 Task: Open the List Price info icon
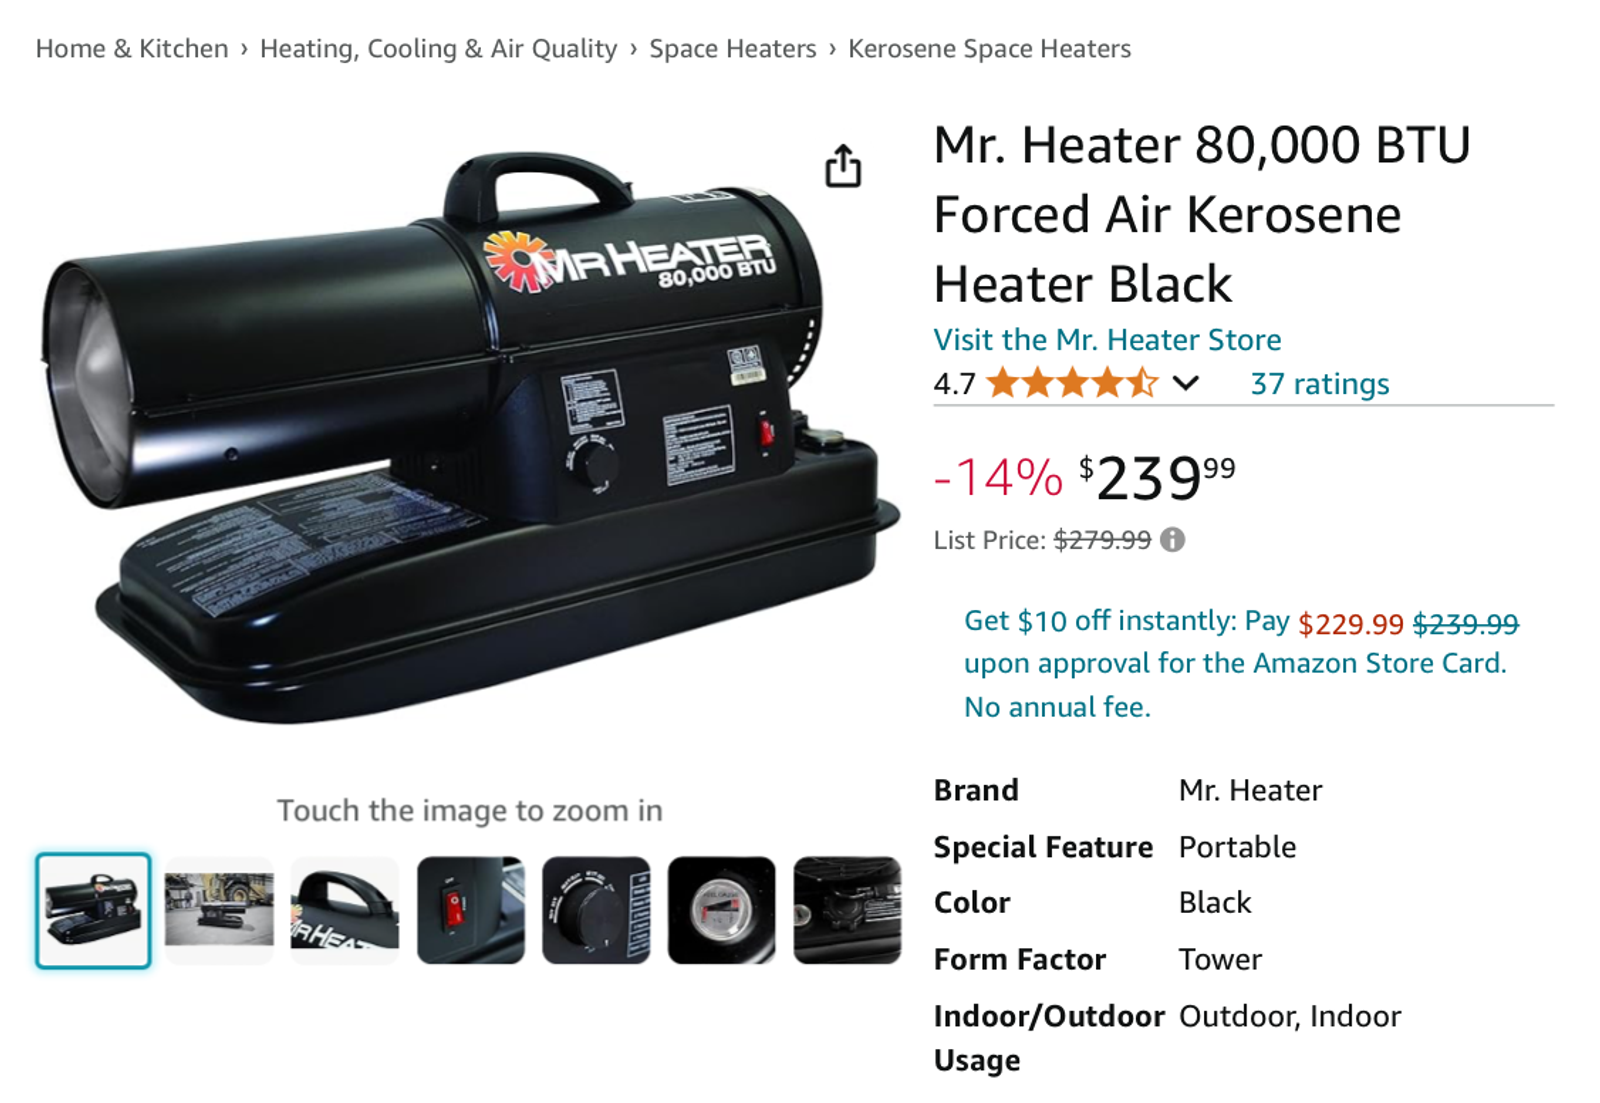click(1173, 540)
